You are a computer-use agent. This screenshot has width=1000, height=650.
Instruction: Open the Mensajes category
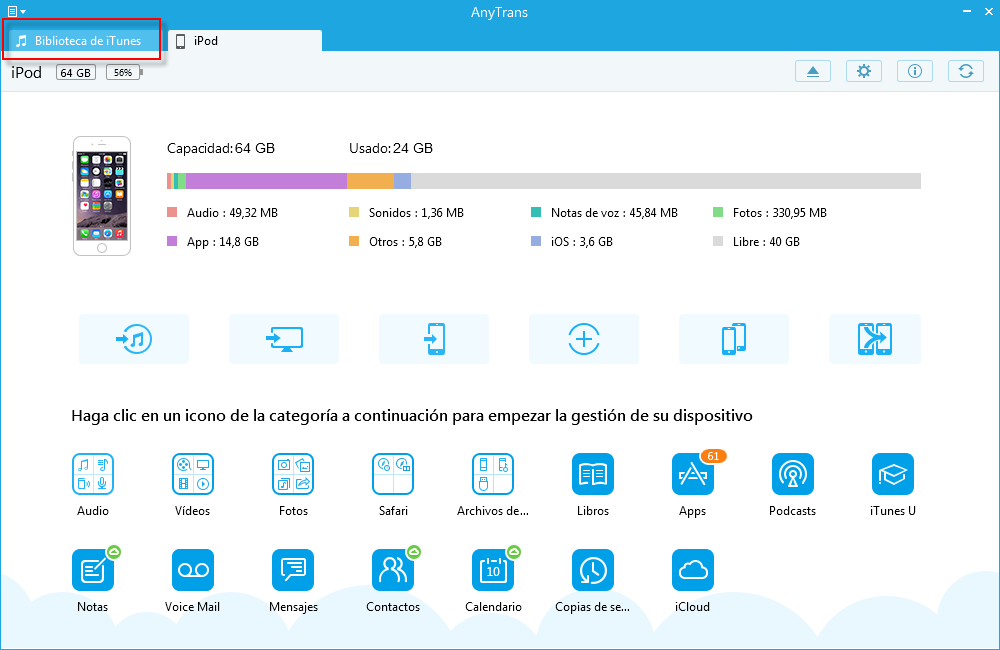point(293,570)
